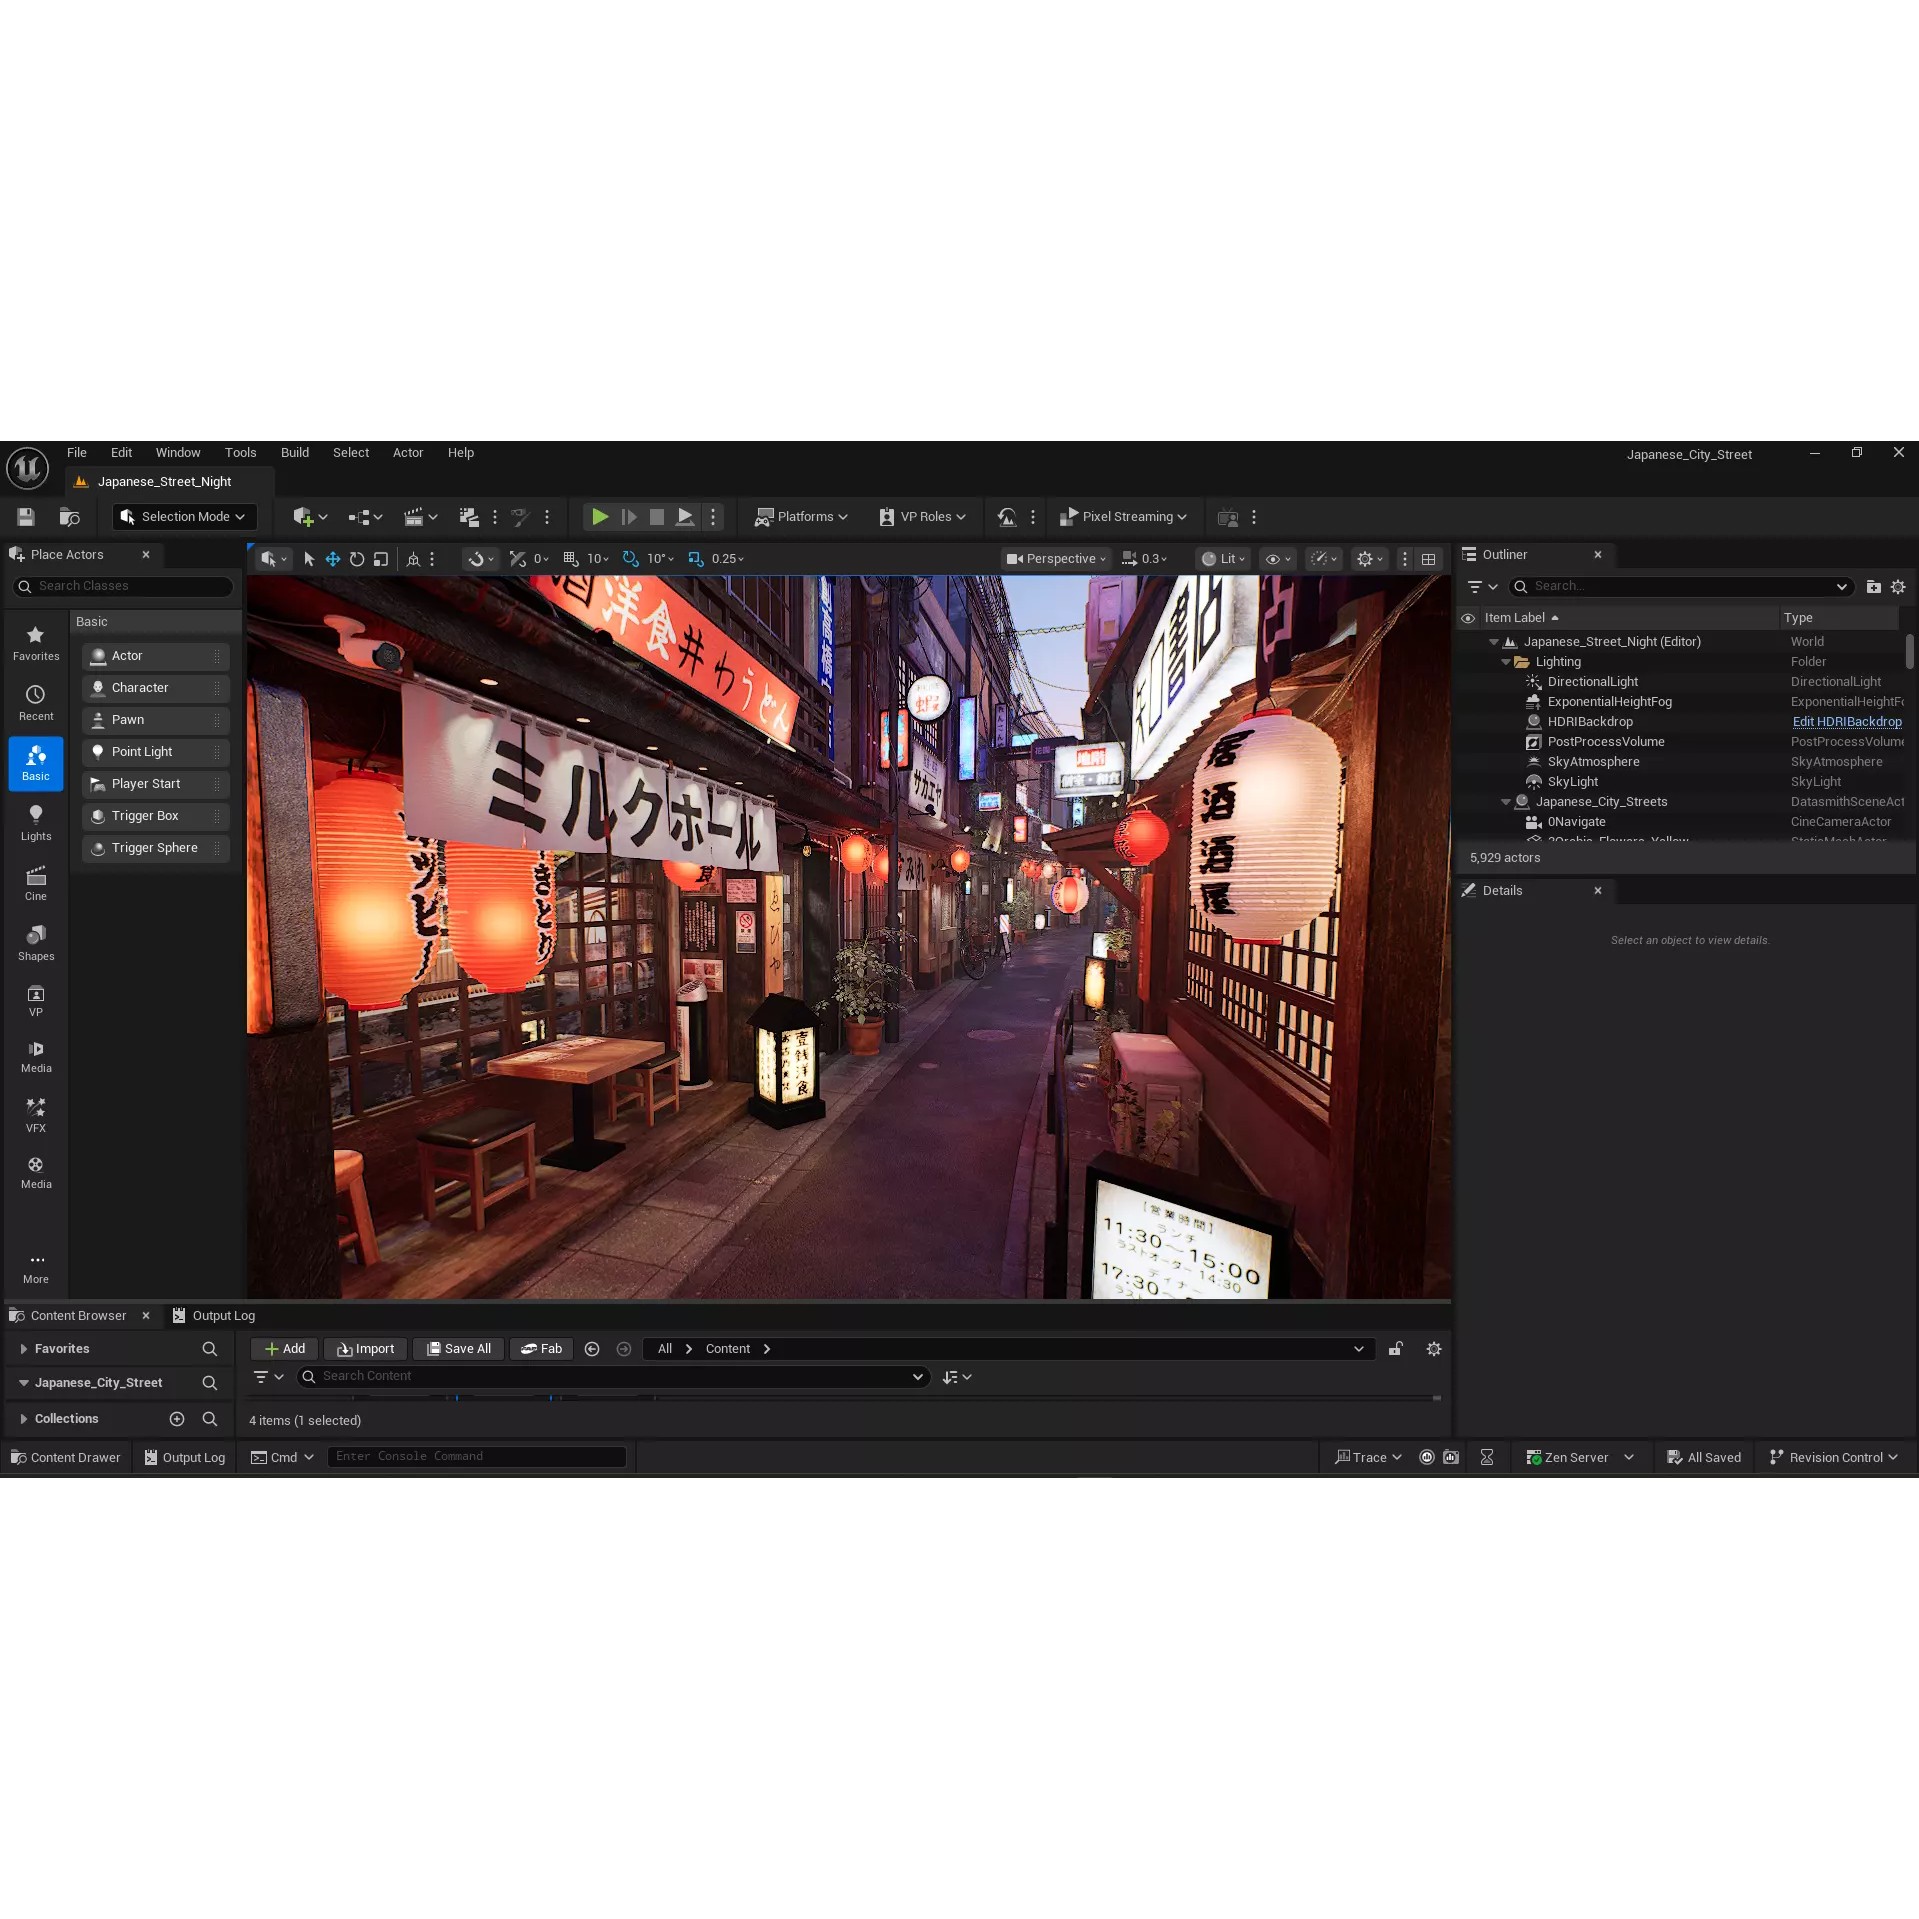1919x1919 pixels.
Task: Toggle visibility of the Lighting folder
Action: (1470, 661)
